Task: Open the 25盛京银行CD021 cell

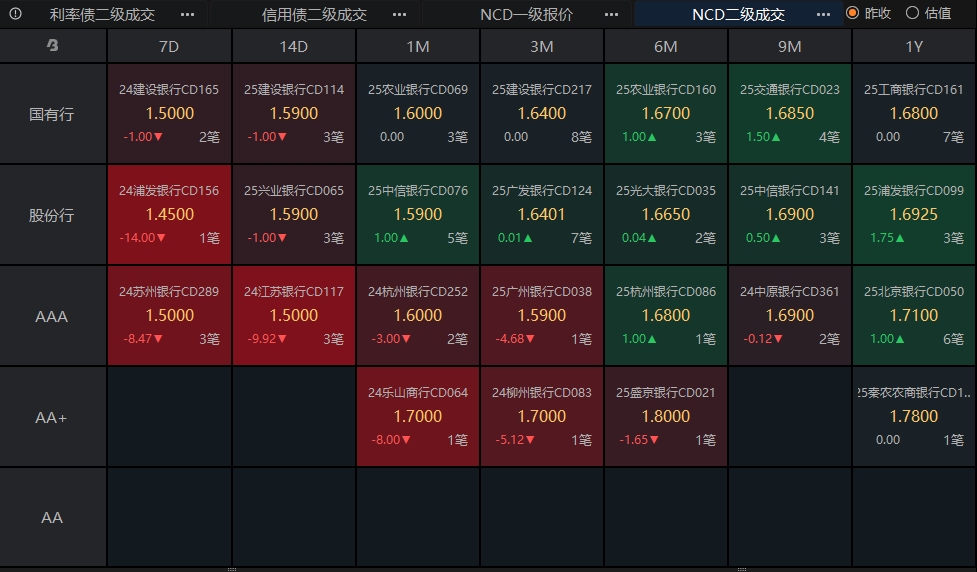Action: pyautogui.click(x=665, y=416)
